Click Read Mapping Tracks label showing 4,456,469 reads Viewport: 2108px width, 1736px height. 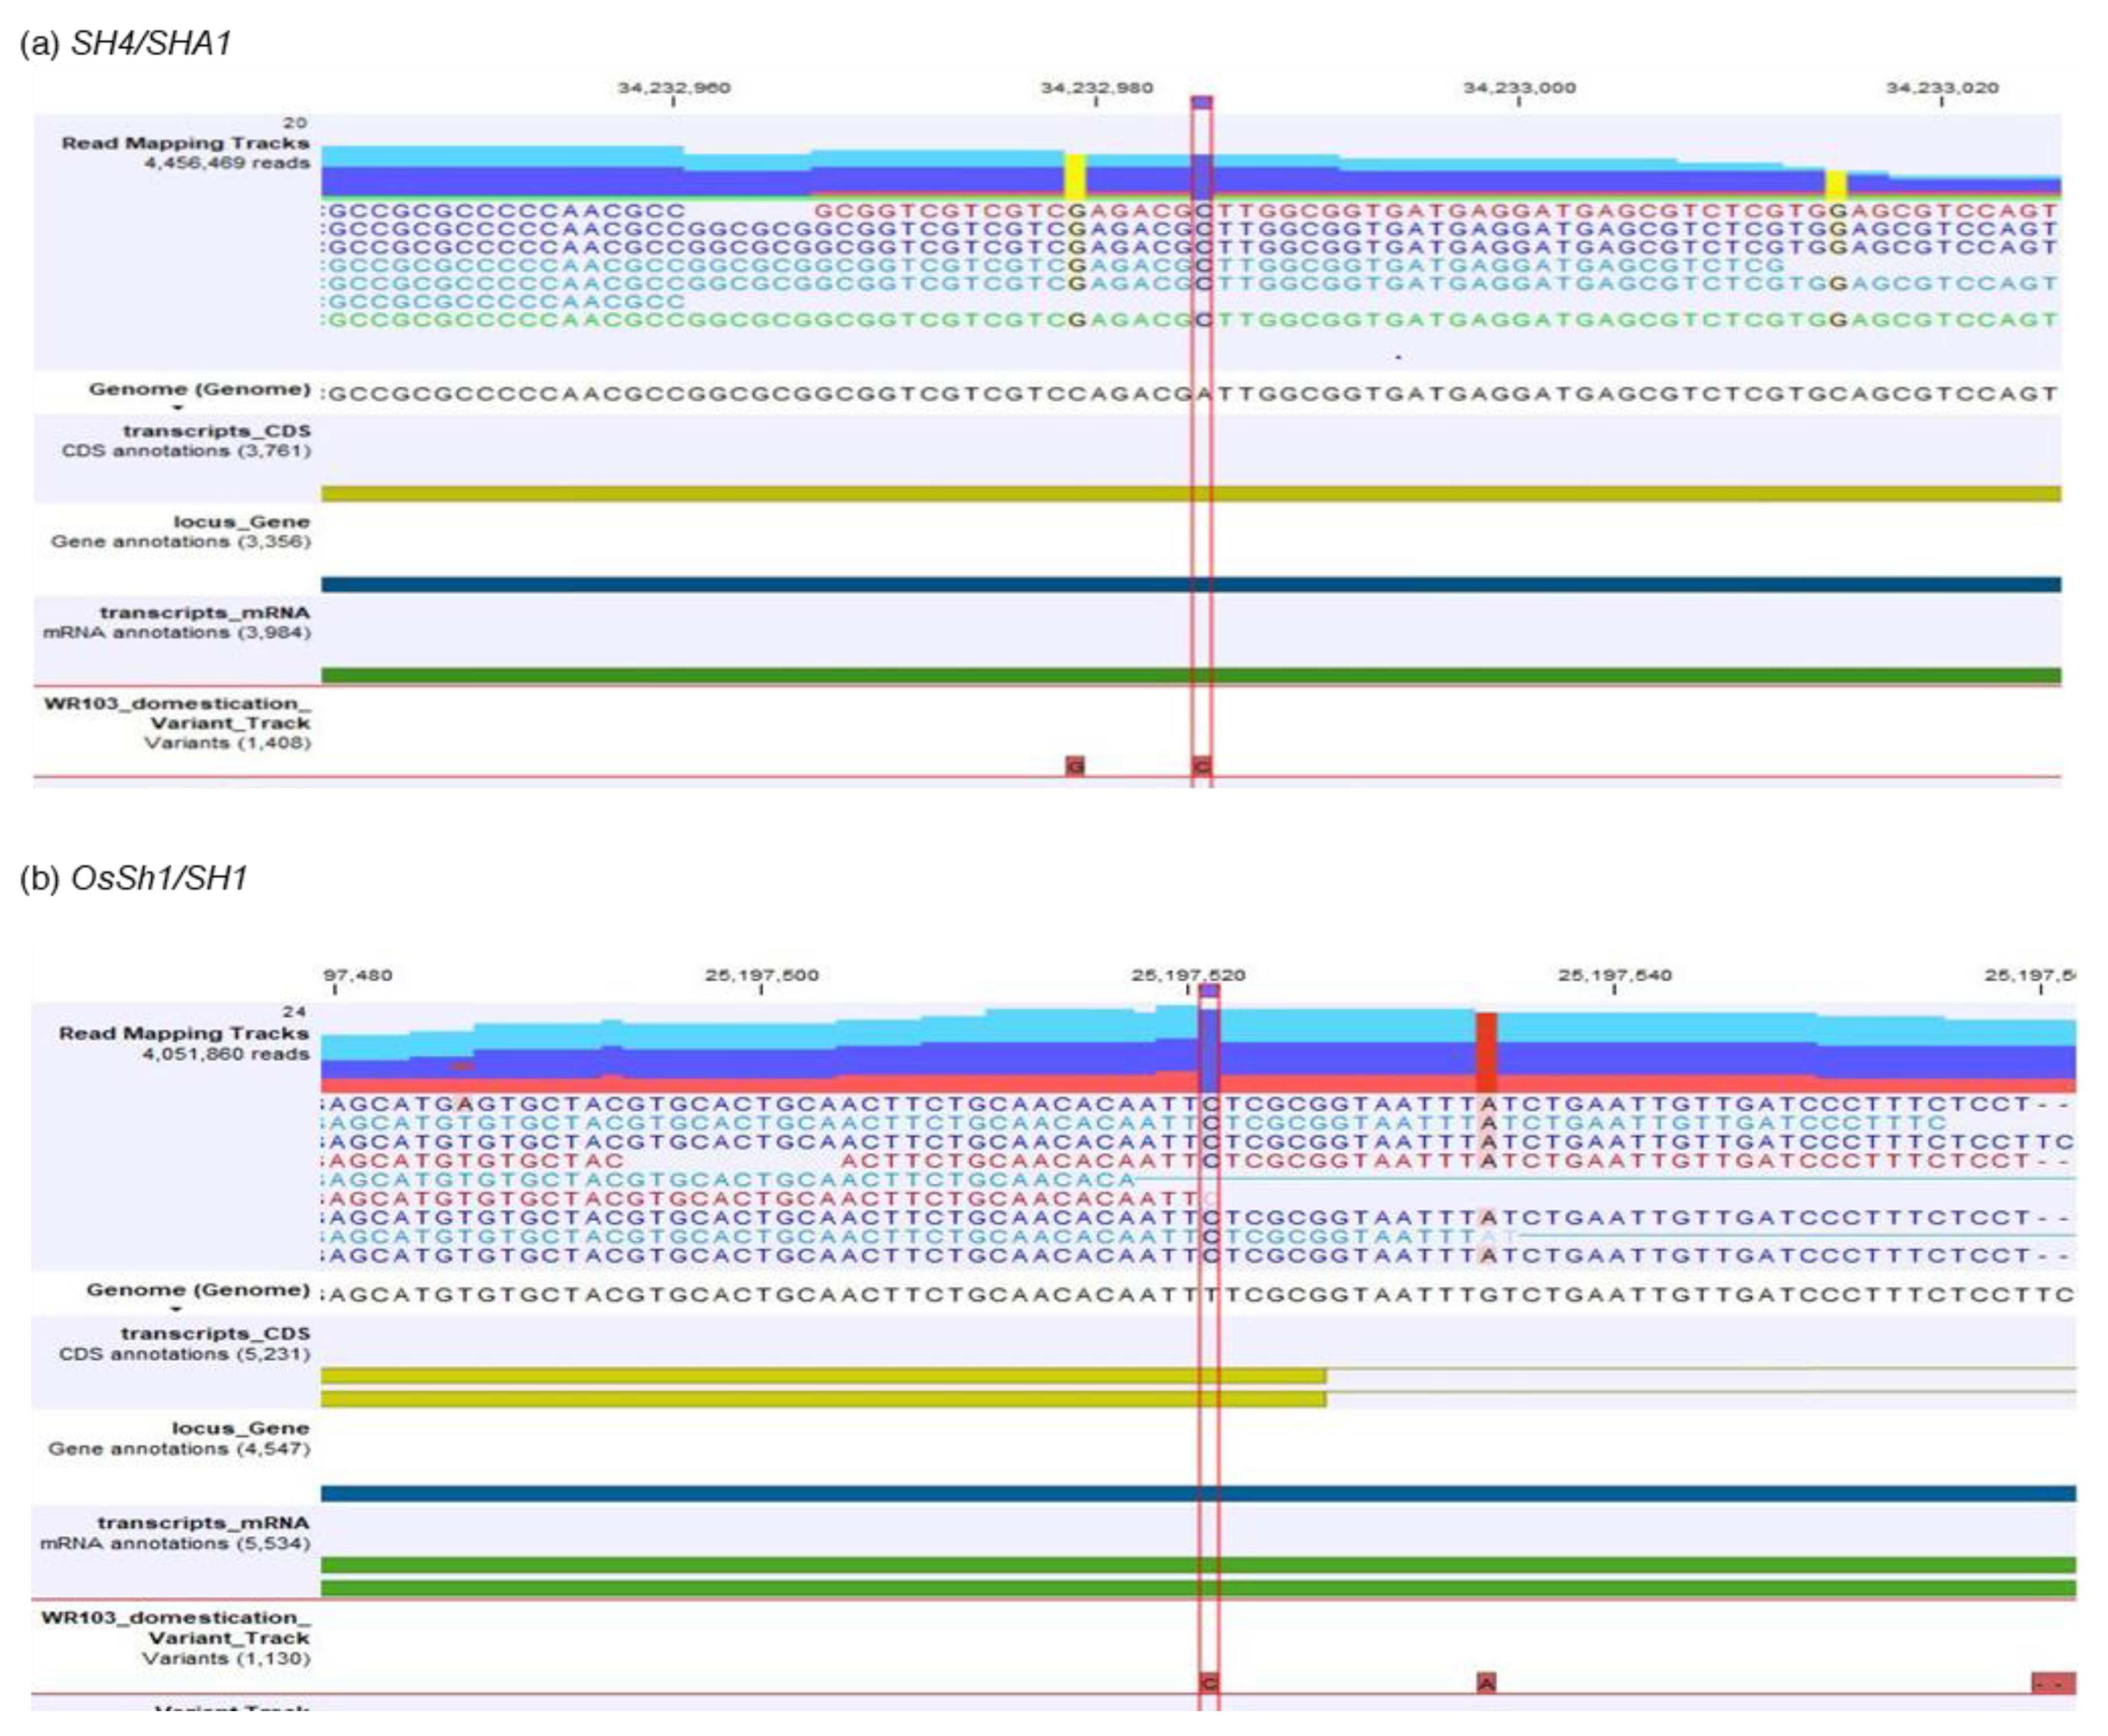click(x=185, y=143)
